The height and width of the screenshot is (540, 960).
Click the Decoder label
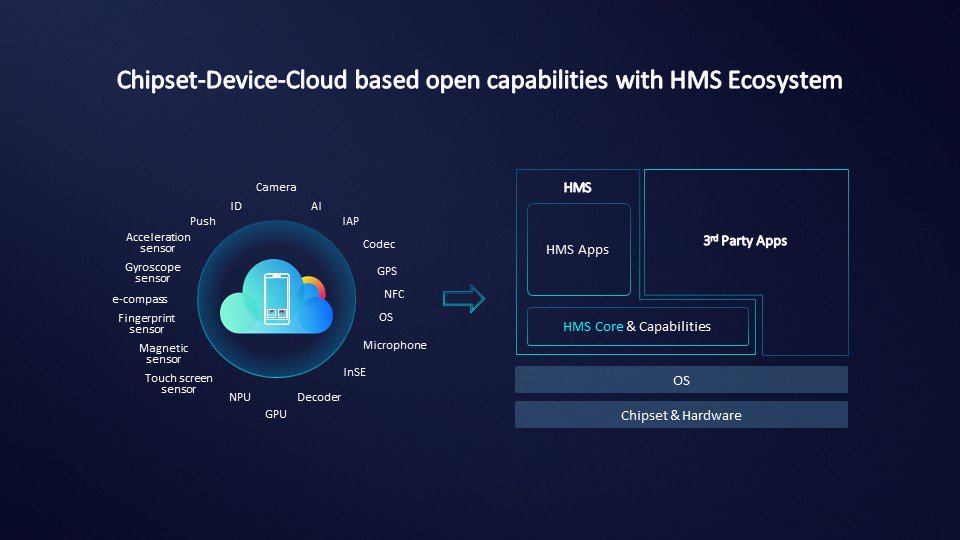[319, 397]
